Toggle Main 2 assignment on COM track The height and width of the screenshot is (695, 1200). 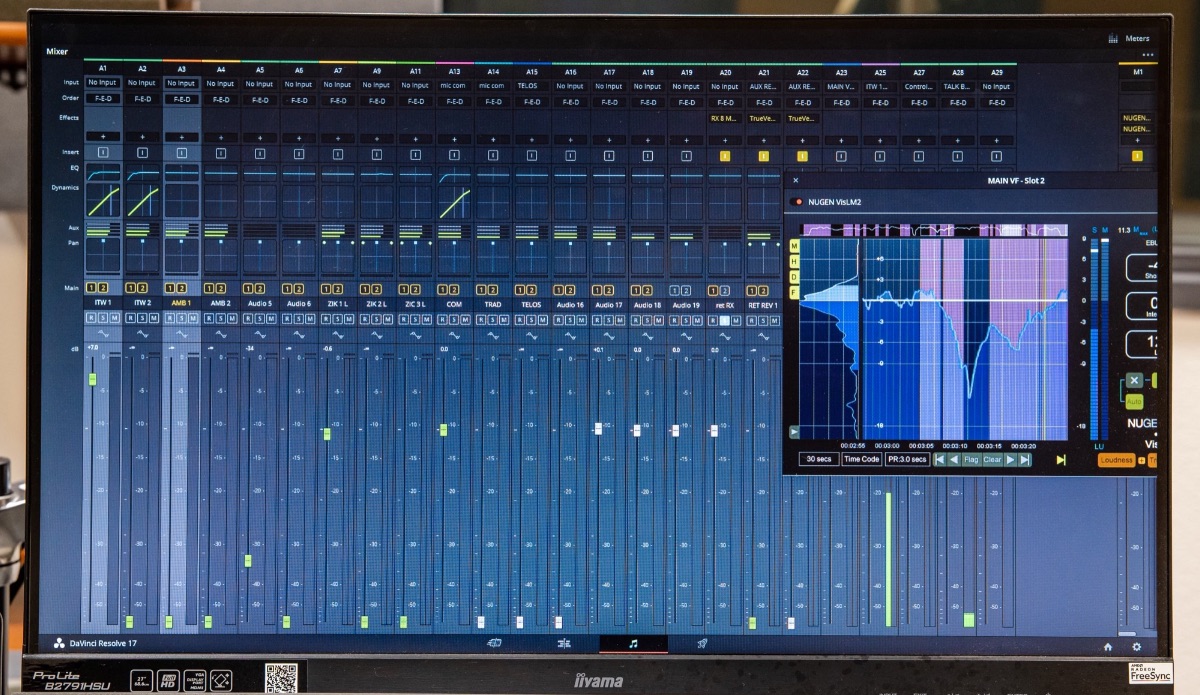coord(453,289)
